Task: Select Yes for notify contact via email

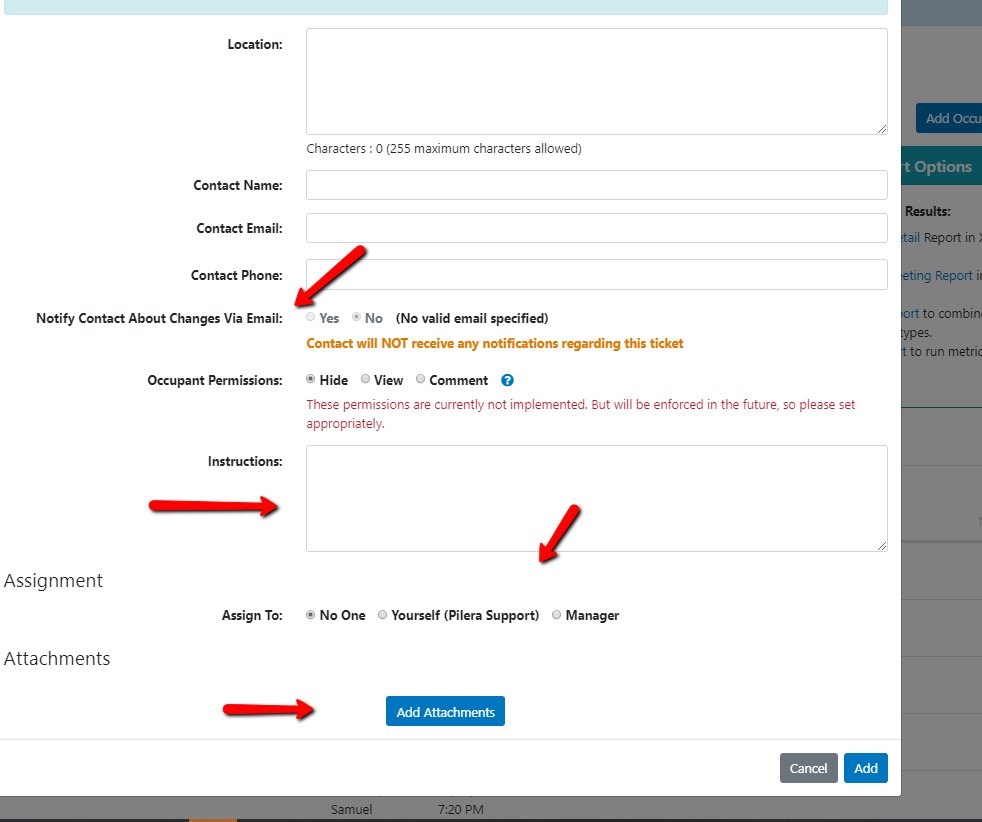Action: [311, 317]
